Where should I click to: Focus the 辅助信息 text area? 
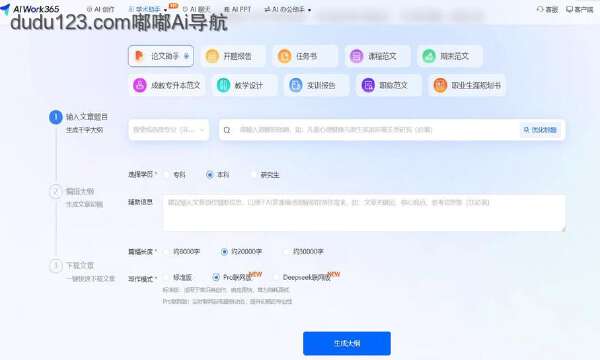pyautogui.click(x=364, y=213)
